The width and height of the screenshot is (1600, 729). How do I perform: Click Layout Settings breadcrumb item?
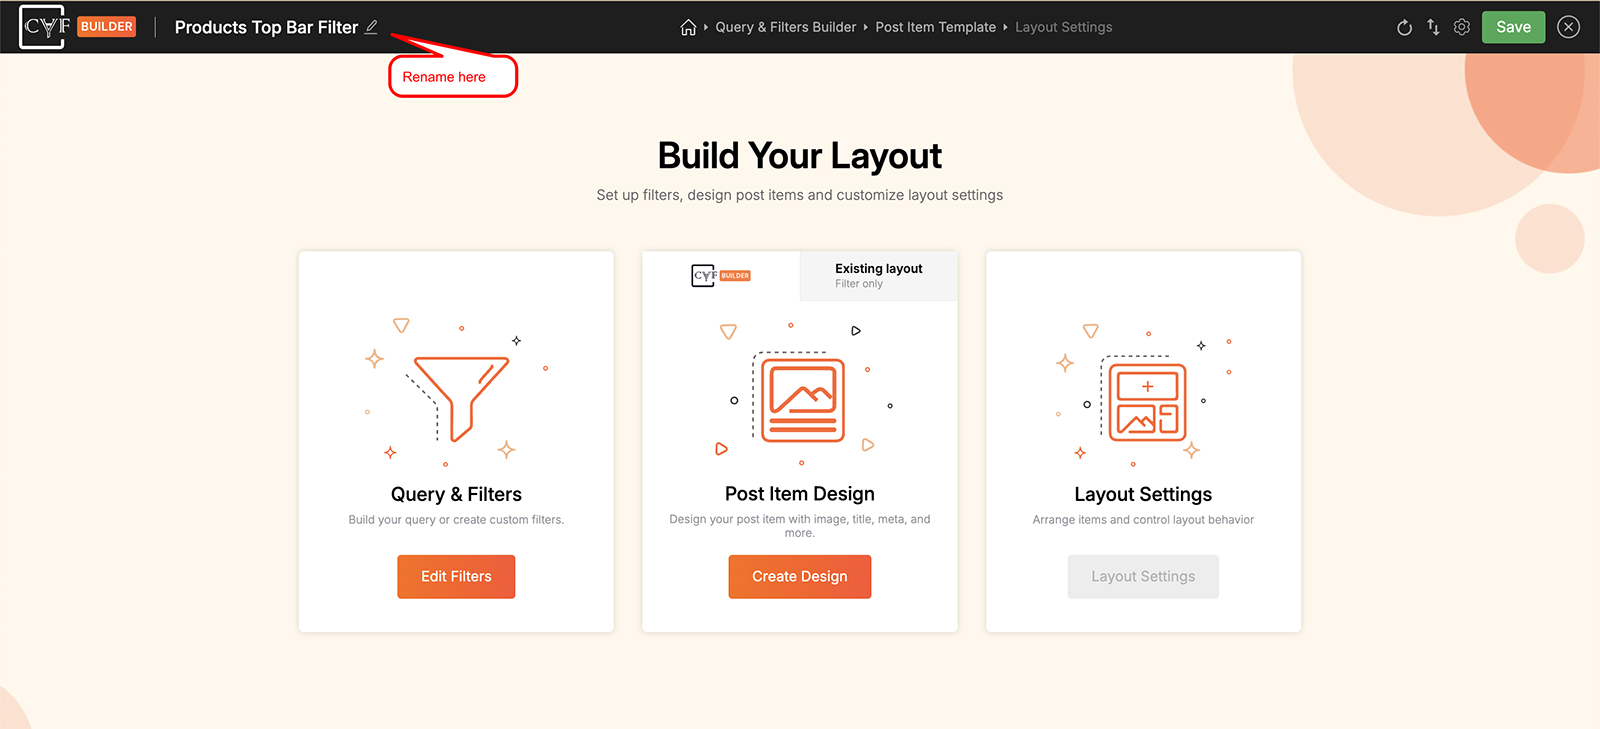pyautogui.click(x=1064, y=27)
